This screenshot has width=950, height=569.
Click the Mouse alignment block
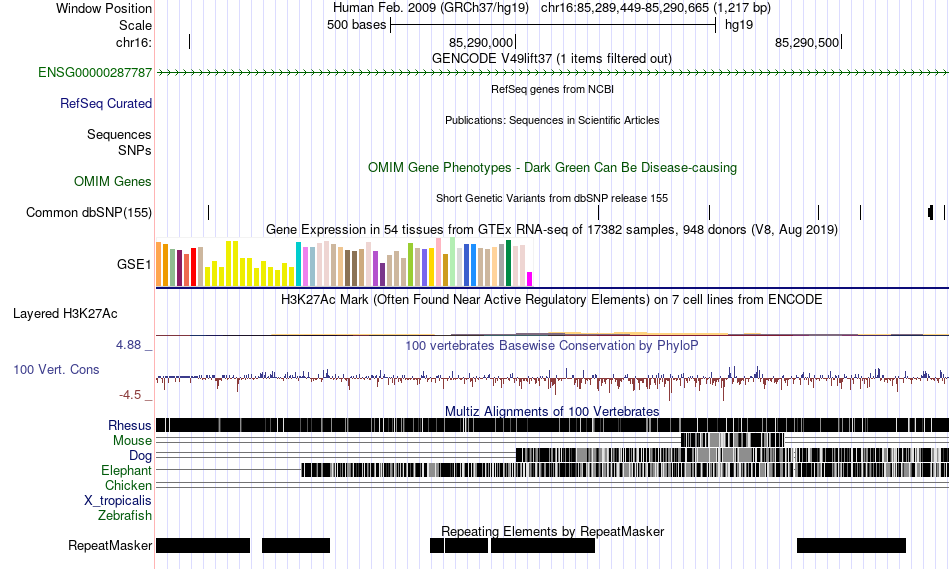click(x=732, y=440)
